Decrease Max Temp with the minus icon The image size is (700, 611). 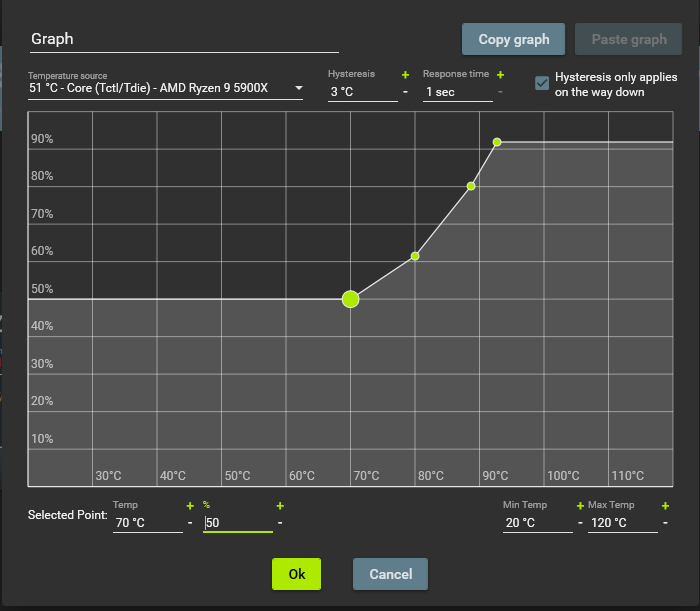666,522
